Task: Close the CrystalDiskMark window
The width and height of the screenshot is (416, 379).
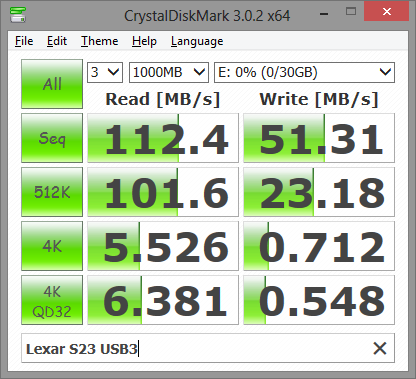Action: [387, 12]
